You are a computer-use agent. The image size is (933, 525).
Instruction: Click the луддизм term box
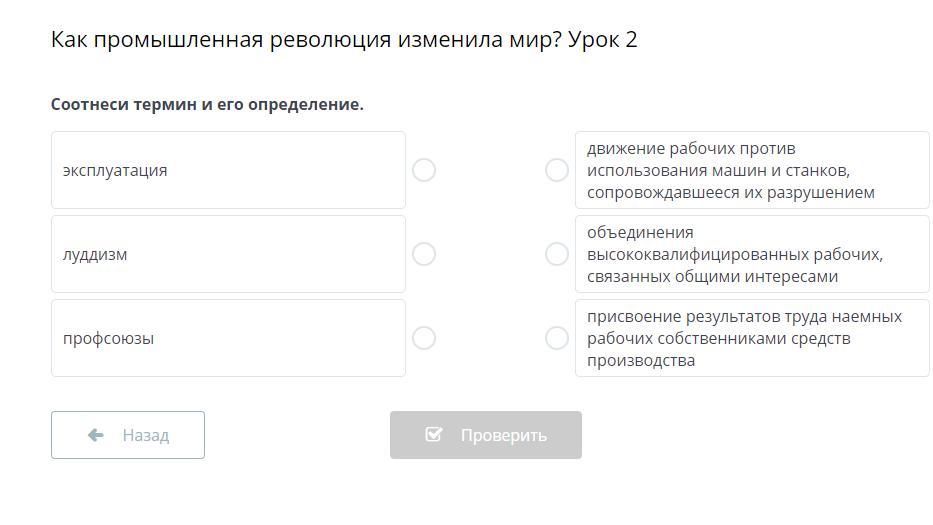click(228, 254)
